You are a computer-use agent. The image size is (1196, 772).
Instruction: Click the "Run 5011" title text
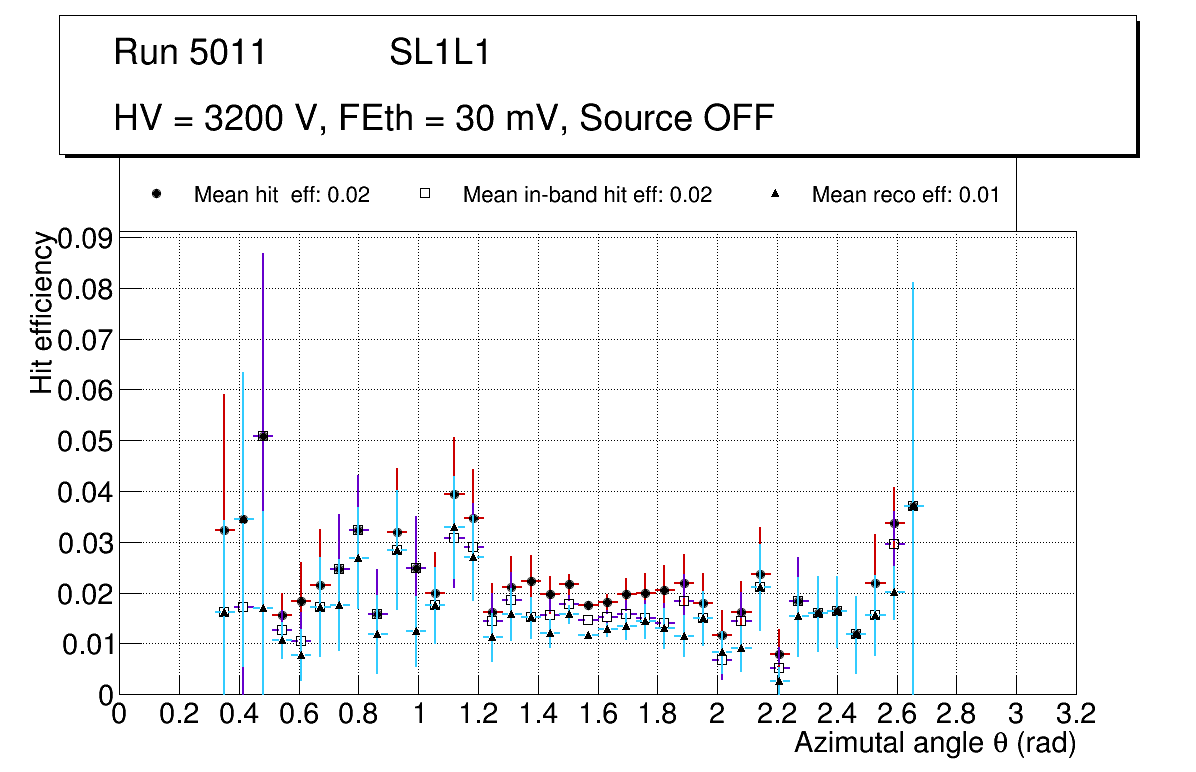coord(190,53)
